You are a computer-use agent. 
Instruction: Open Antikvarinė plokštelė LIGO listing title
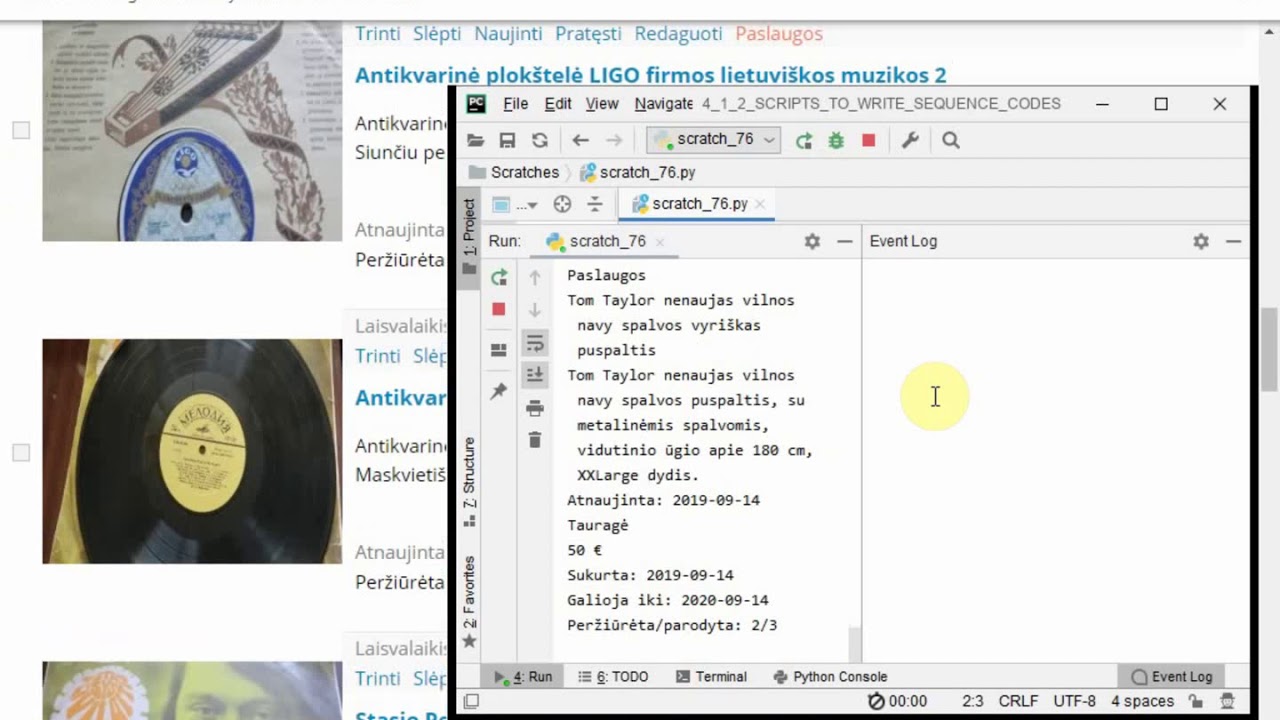coord(650,75)
